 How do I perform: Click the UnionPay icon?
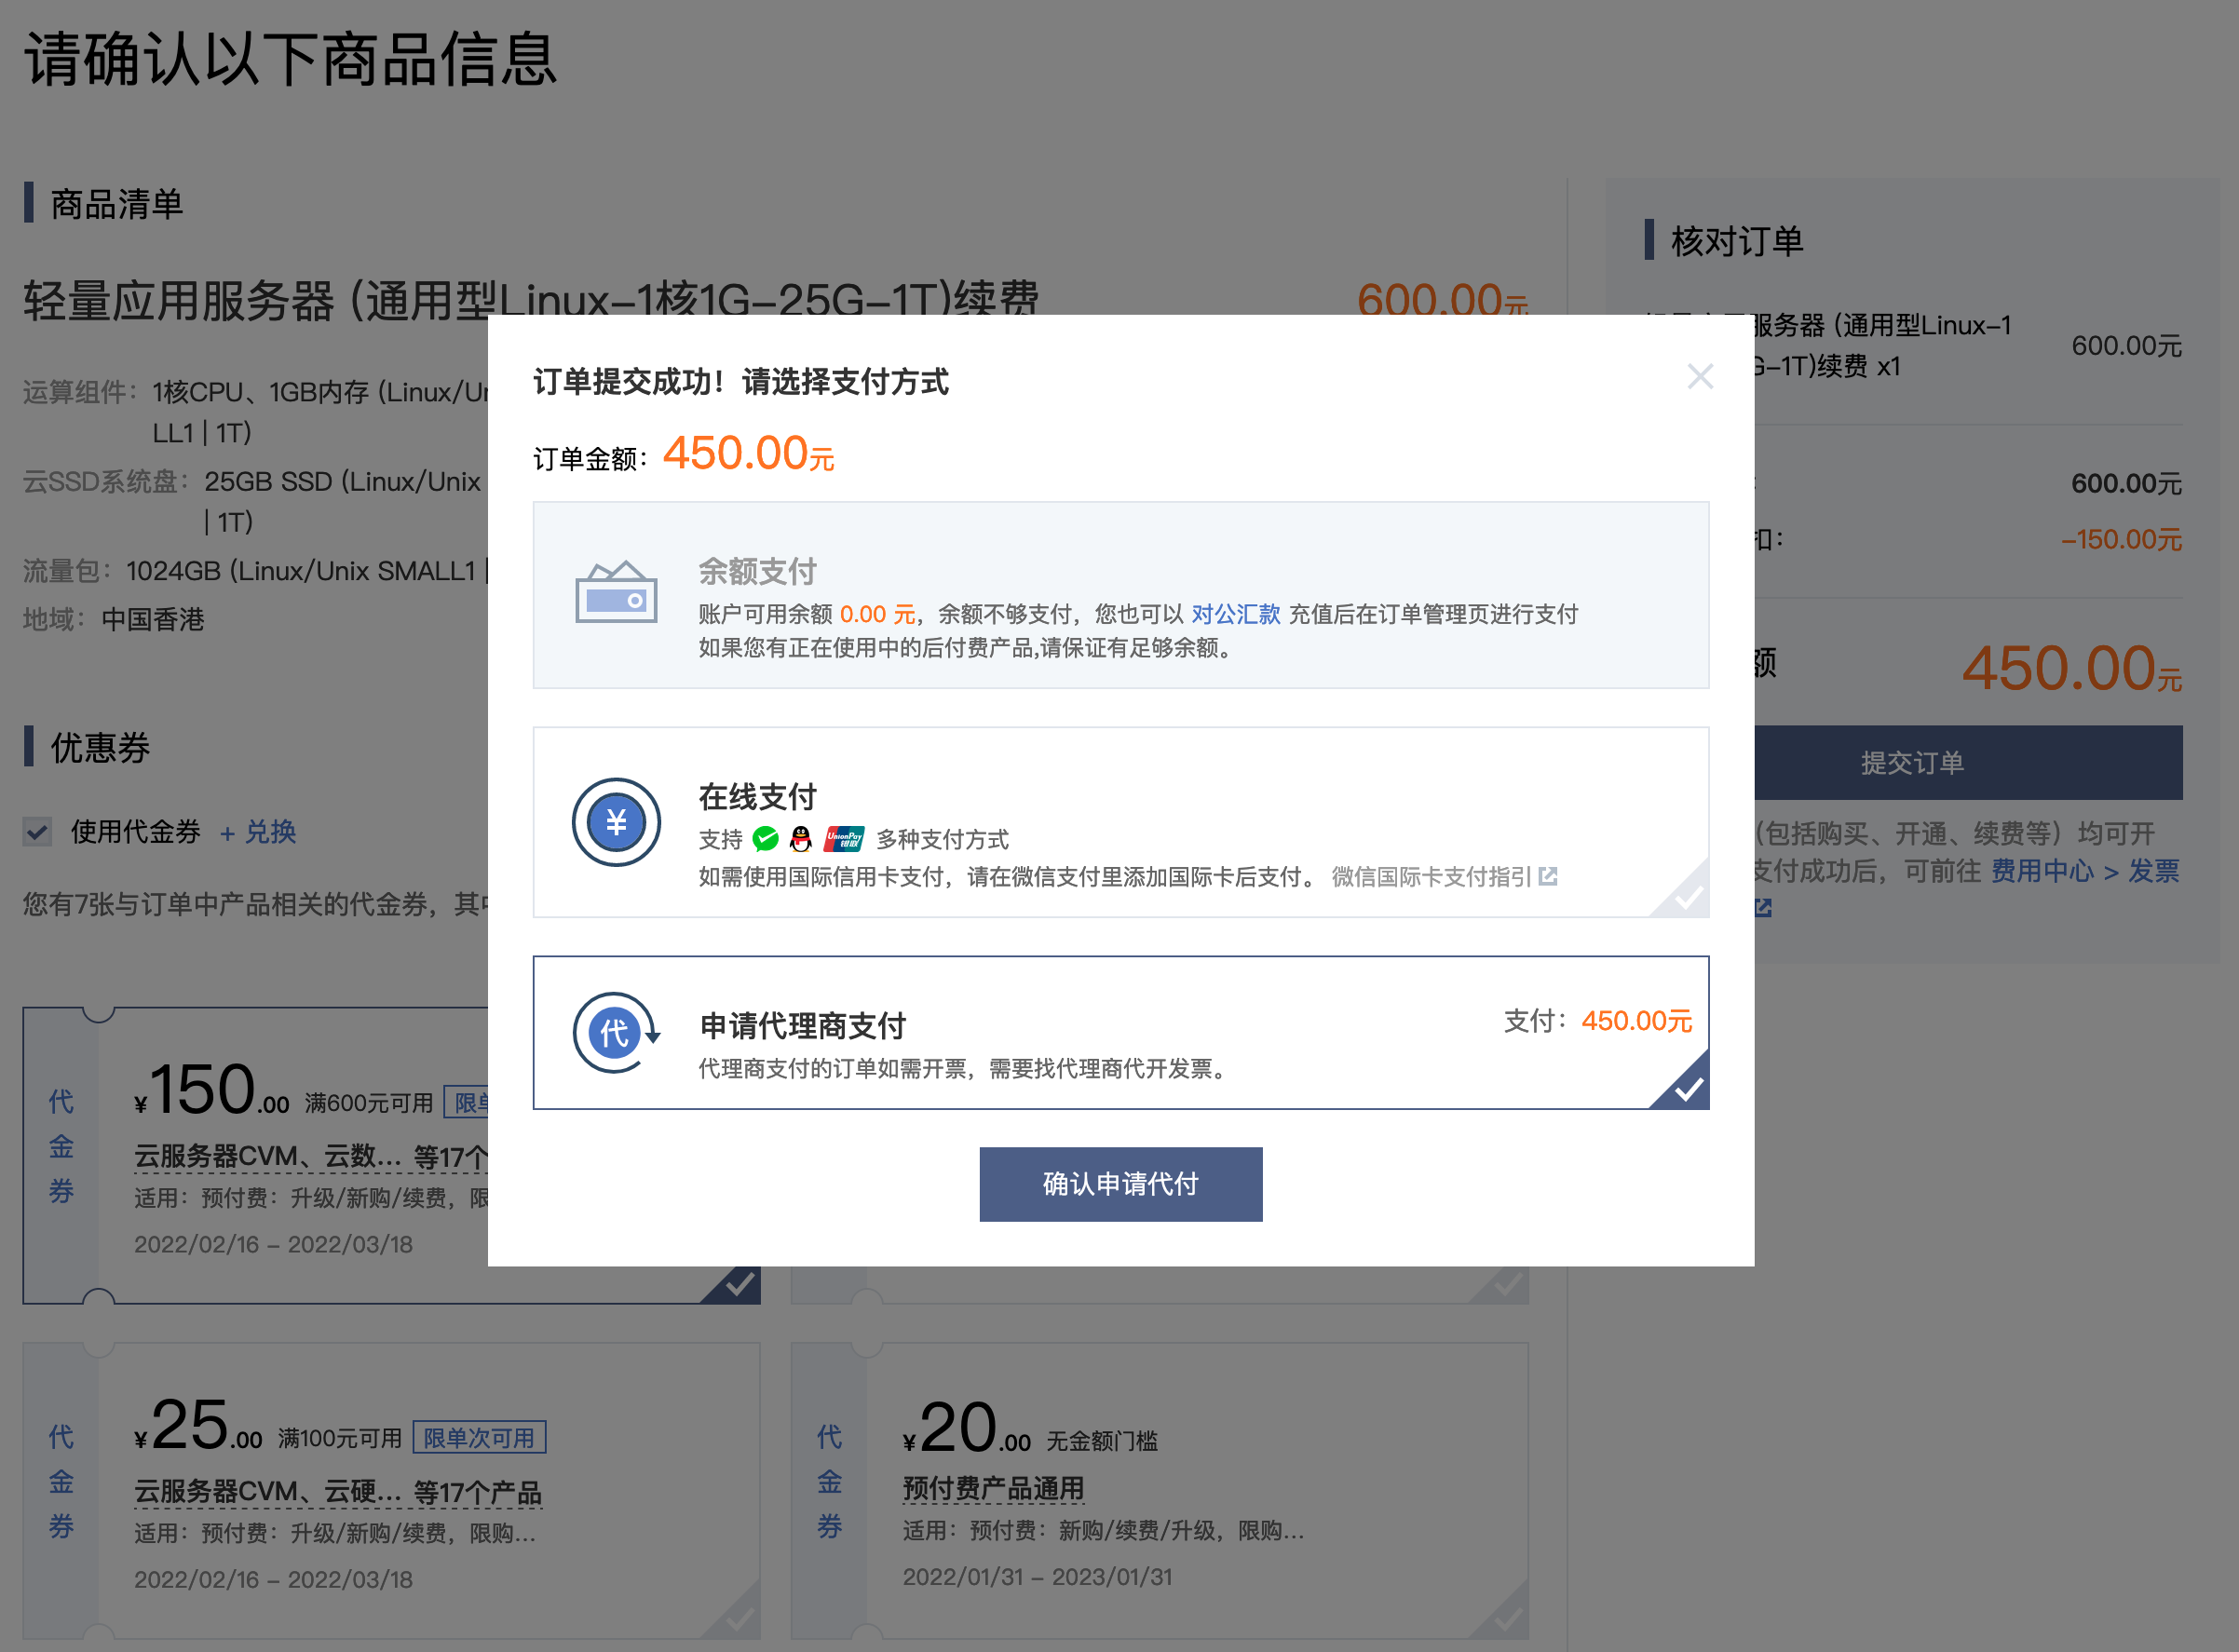coord(844,838)
